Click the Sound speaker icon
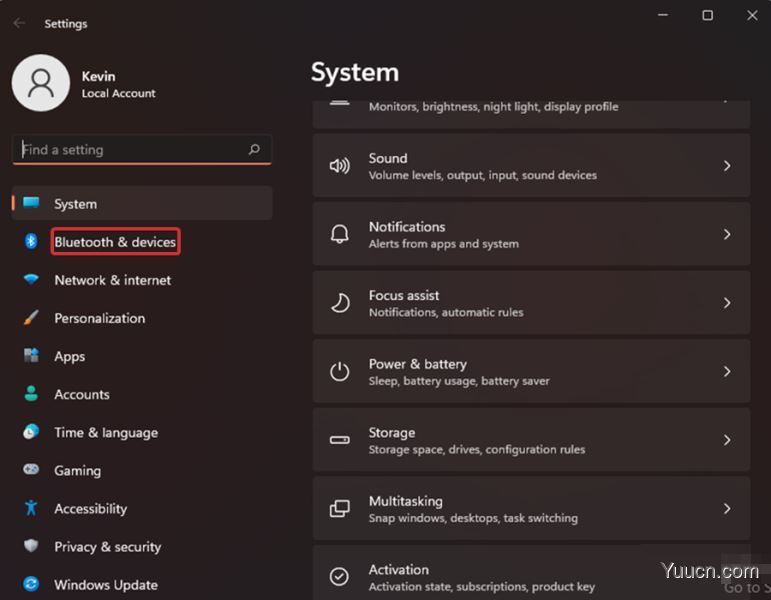The width and height of the screenshot is (771, 600). [340, 166]
